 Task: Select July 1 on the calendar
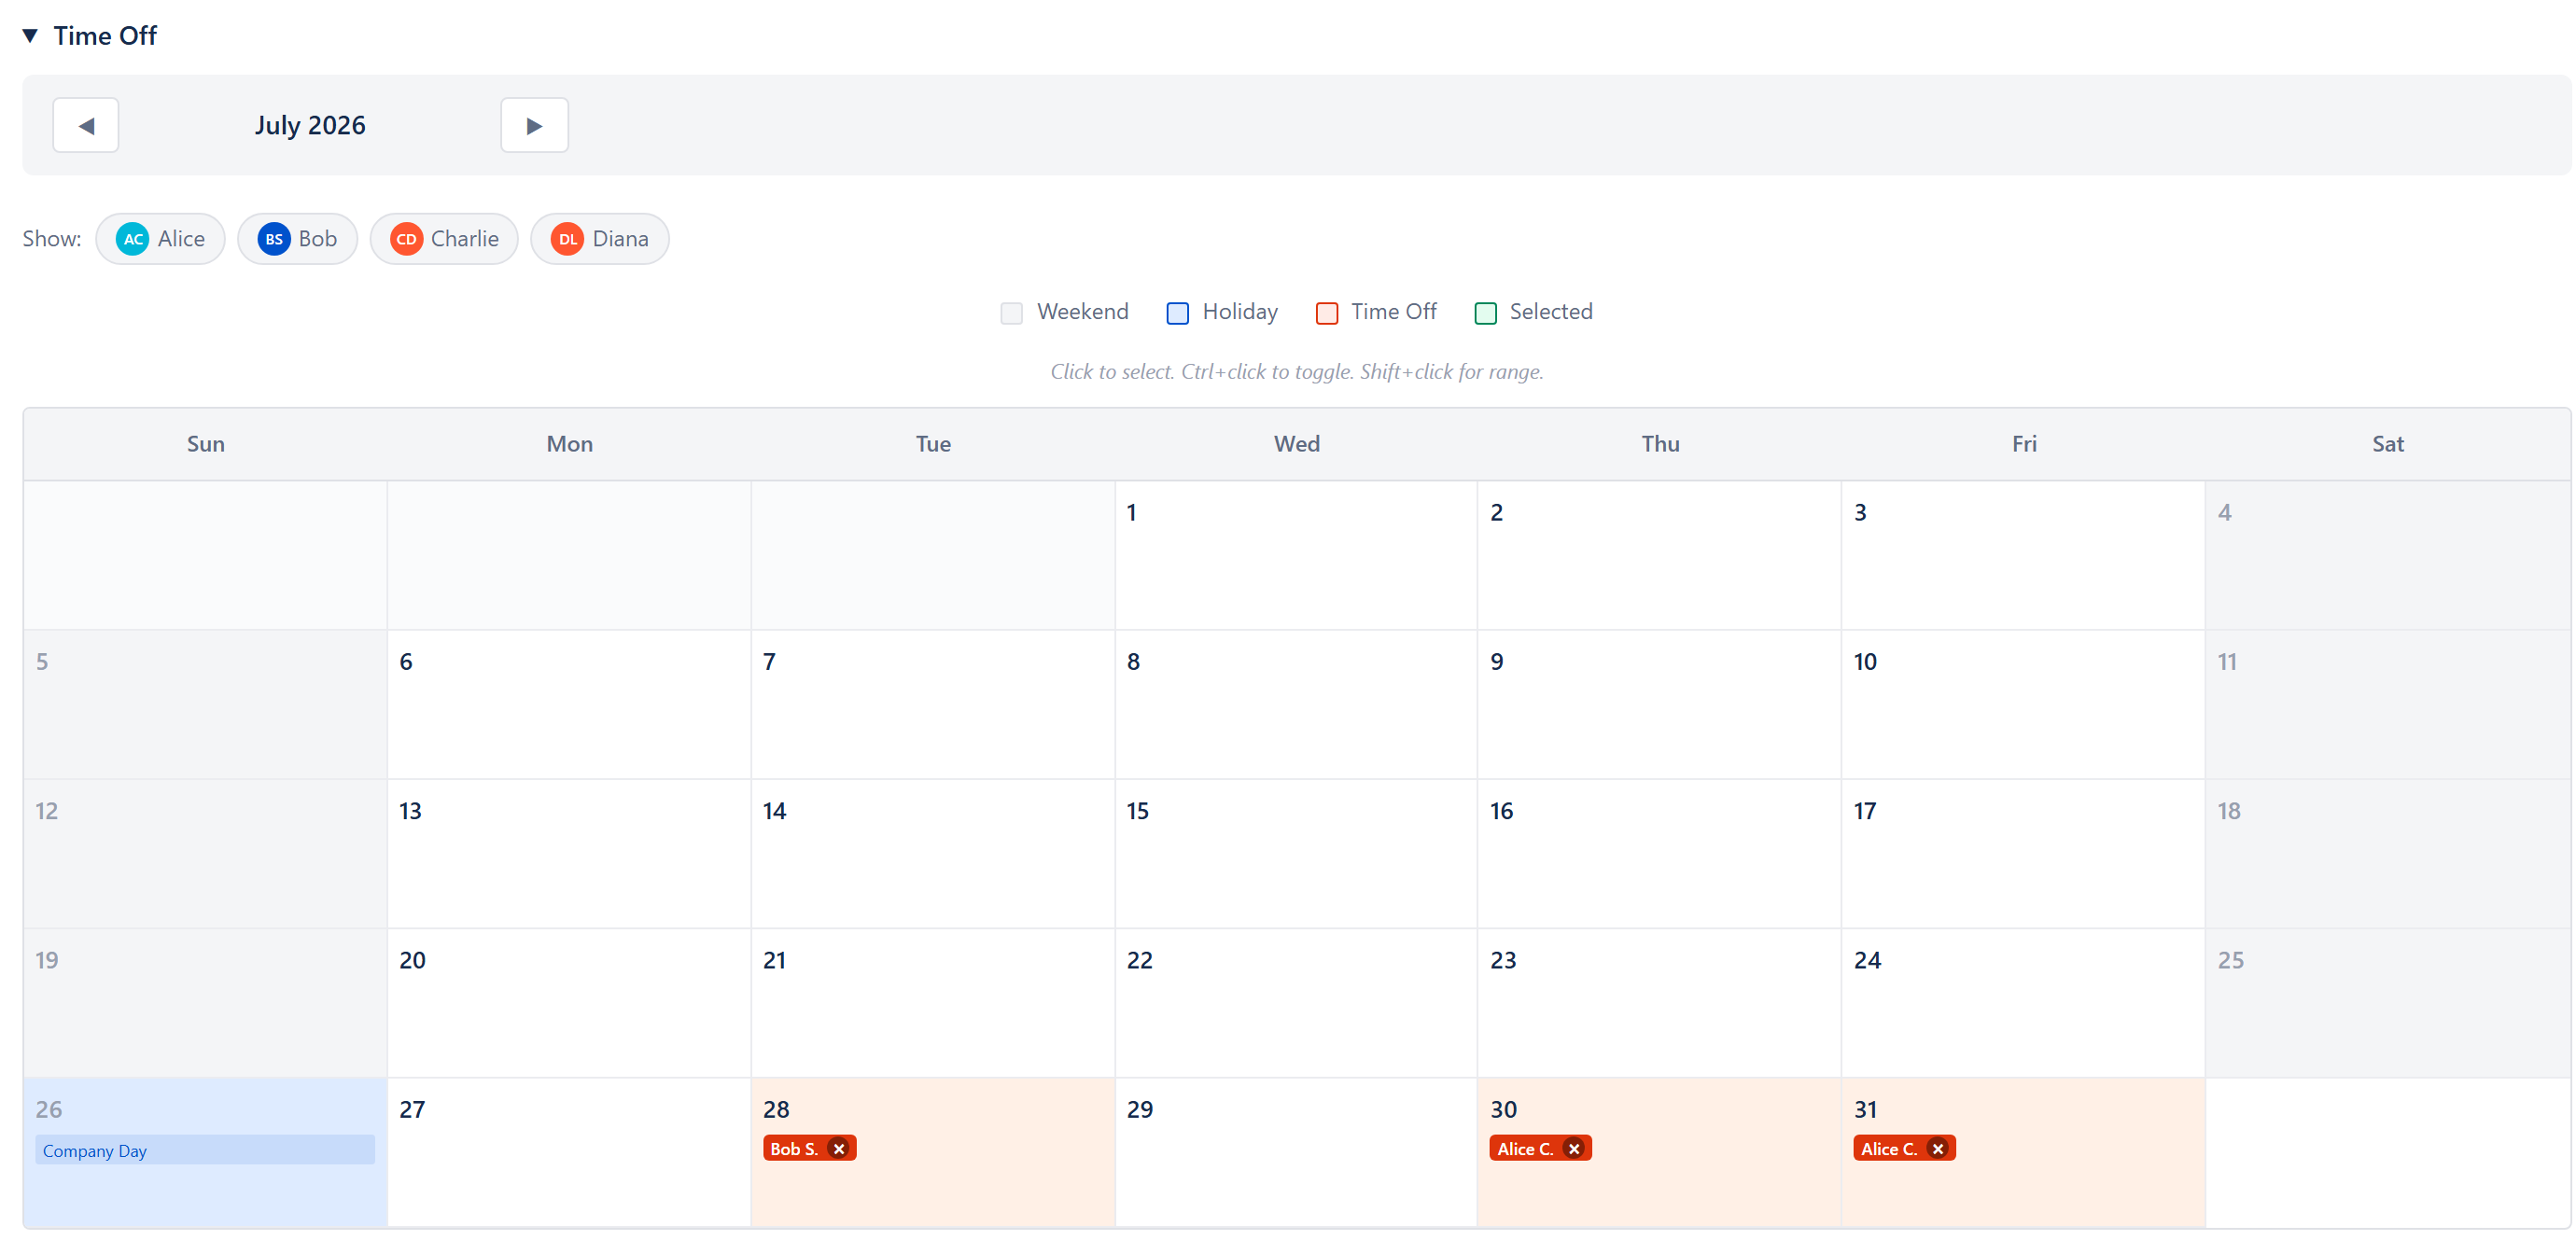coord(1296,556)
